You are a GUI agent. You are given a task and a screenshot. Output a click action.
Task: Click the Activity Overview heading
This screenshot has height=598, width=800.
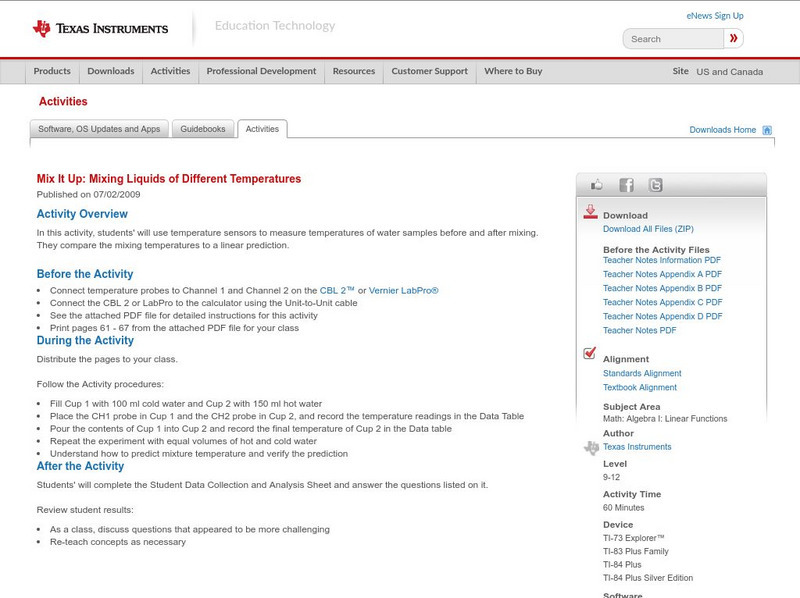pos(82,214)
